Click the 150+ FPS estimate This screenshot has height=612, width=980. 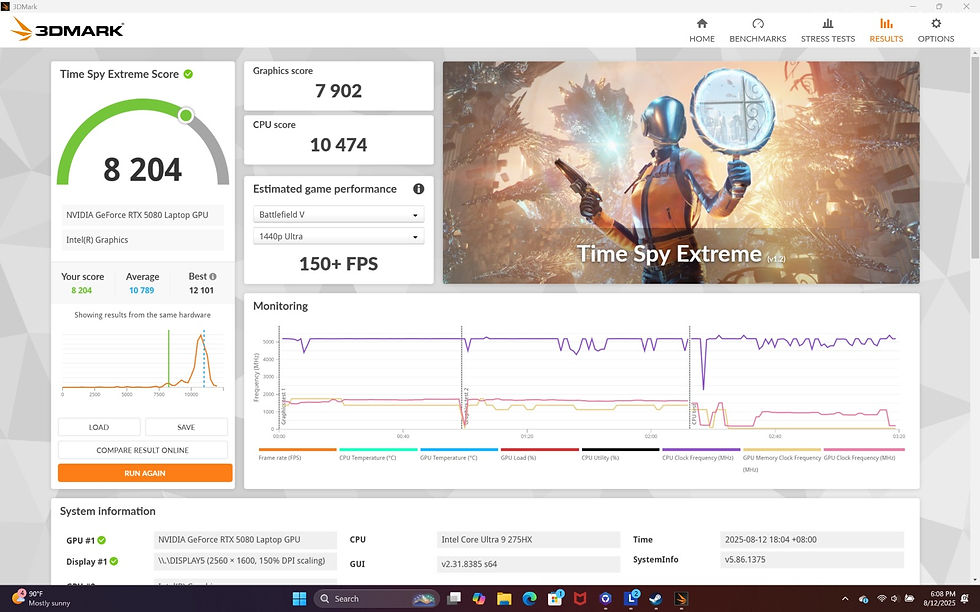tap(338, 264)
